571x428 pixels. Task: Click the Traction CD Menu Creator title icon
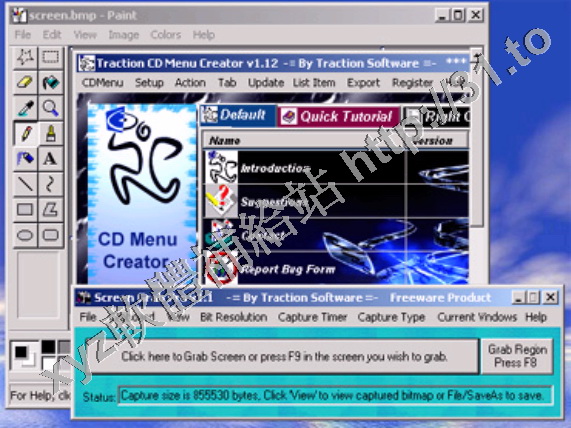(x=87, y=63)
